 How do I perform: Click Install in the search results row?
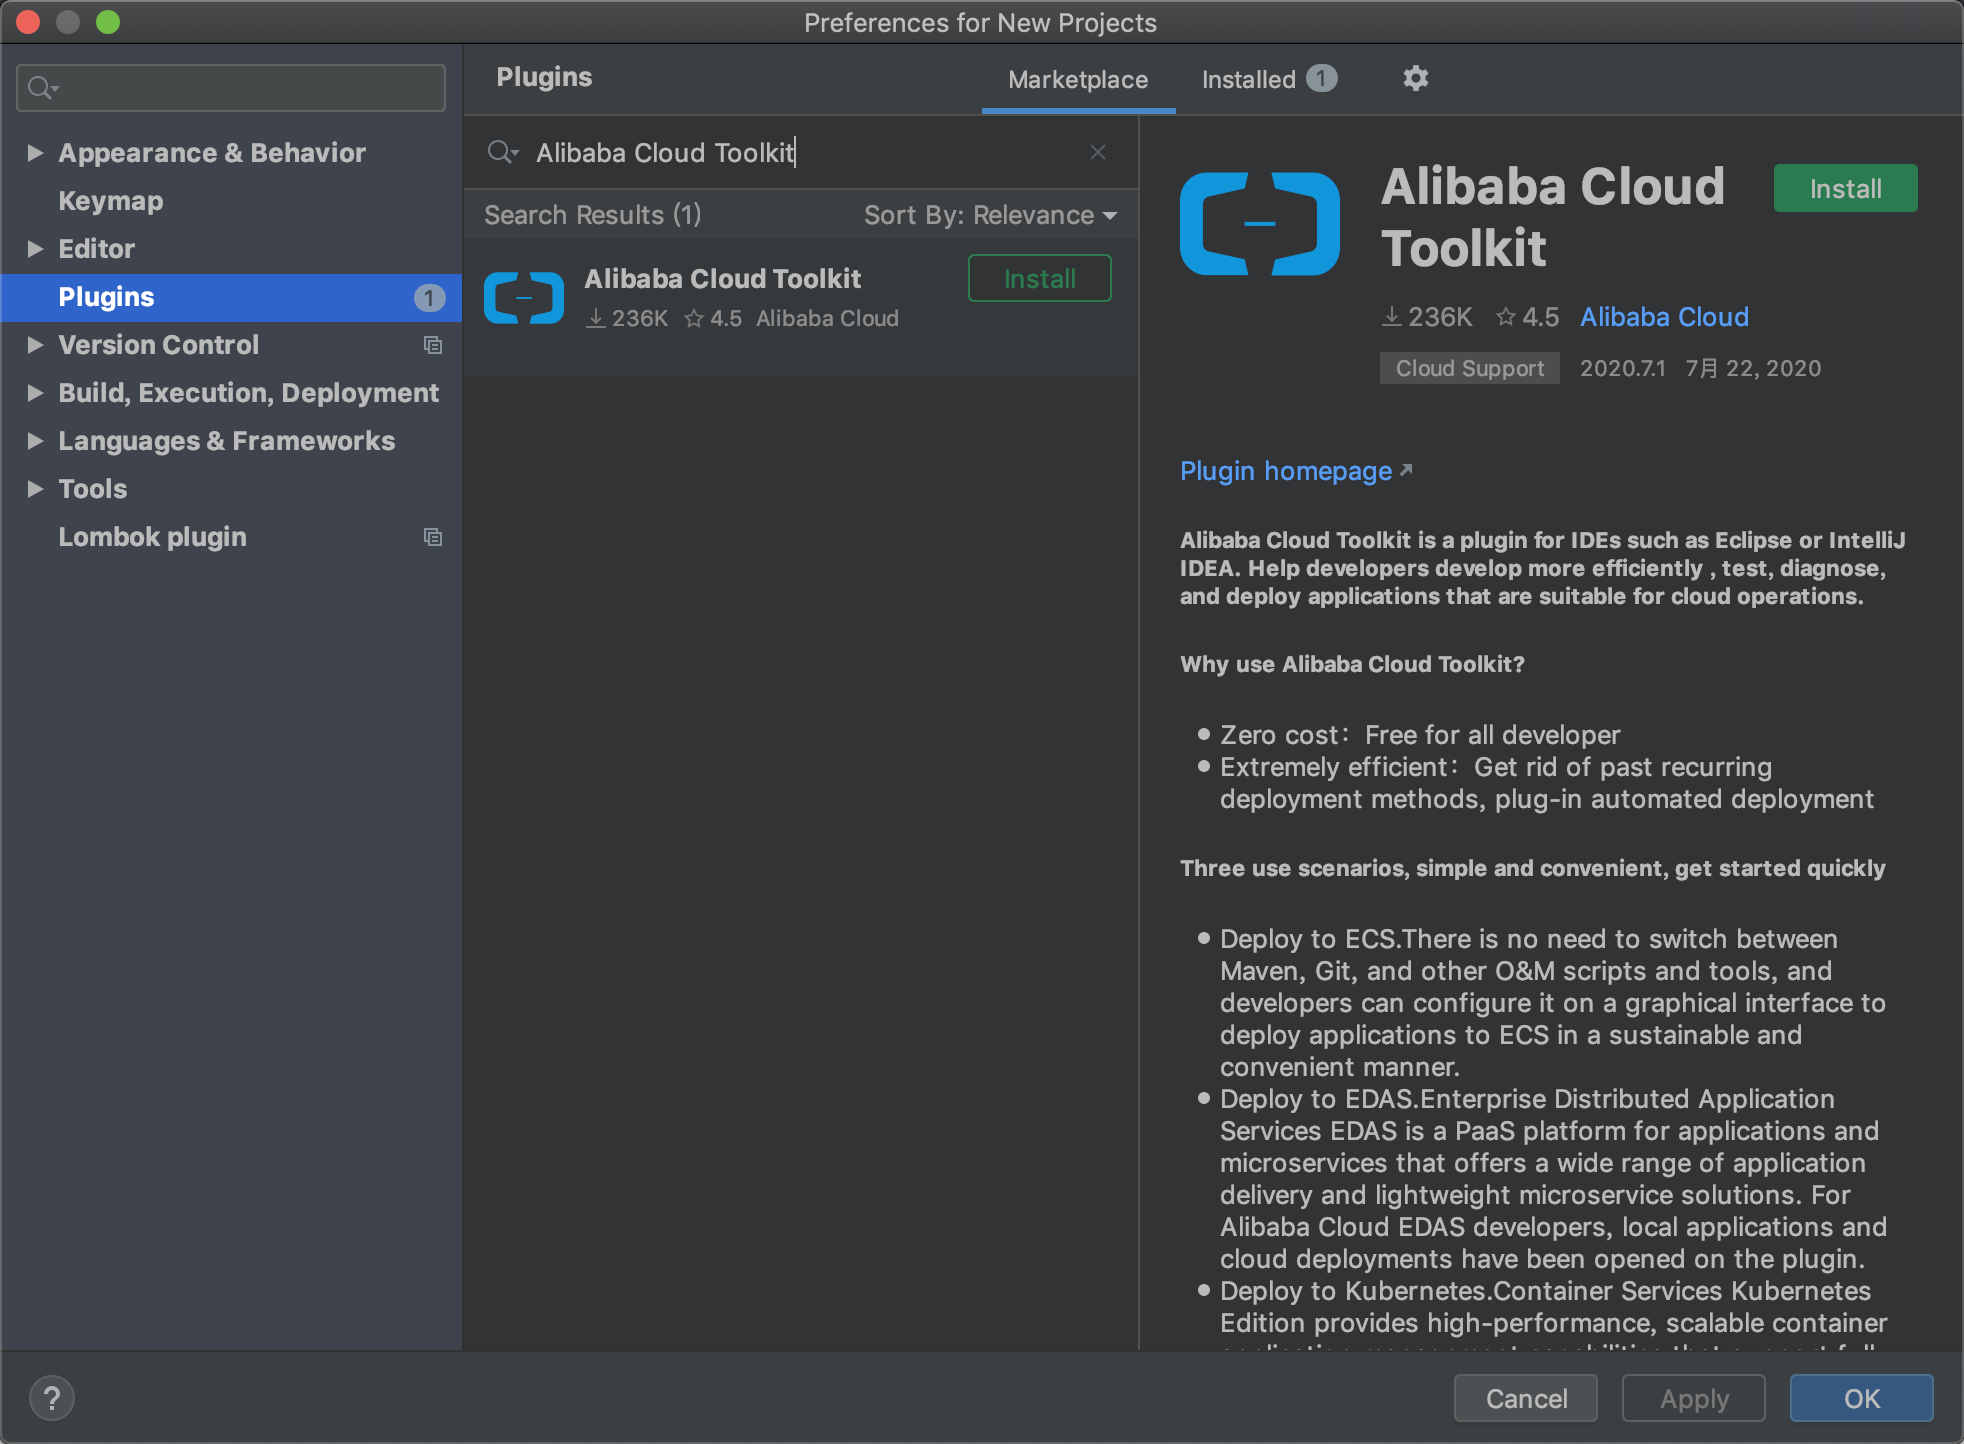click(x=1040, y=278)
